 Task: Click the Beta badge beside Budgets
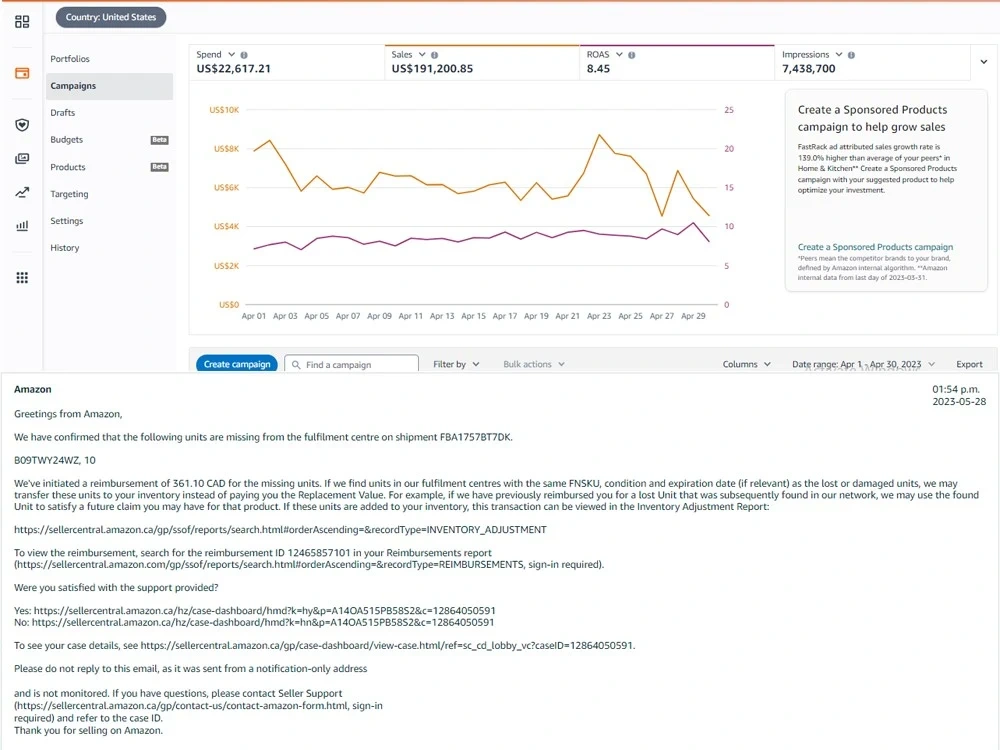click(x=159, y=140)
